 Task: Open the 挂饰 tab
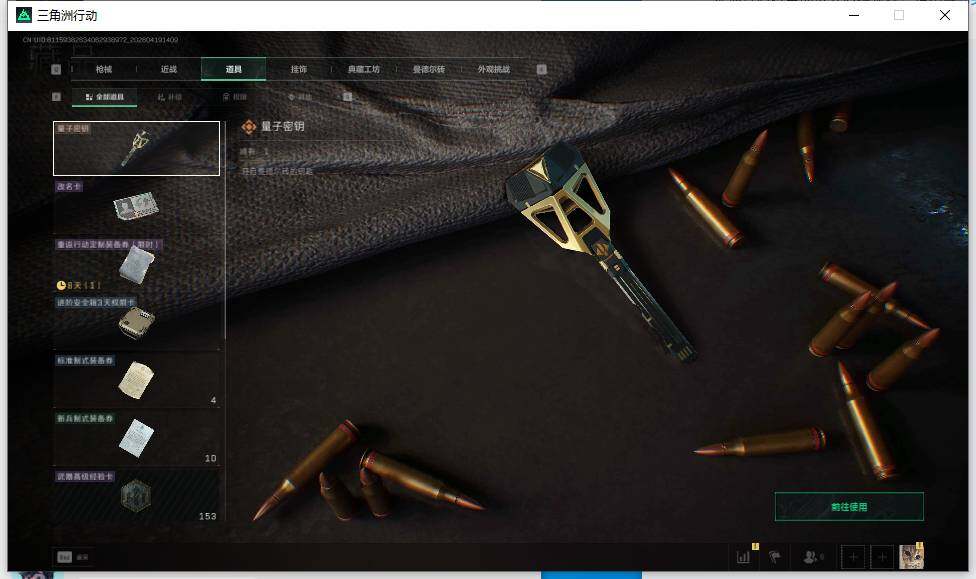[299, 69]
